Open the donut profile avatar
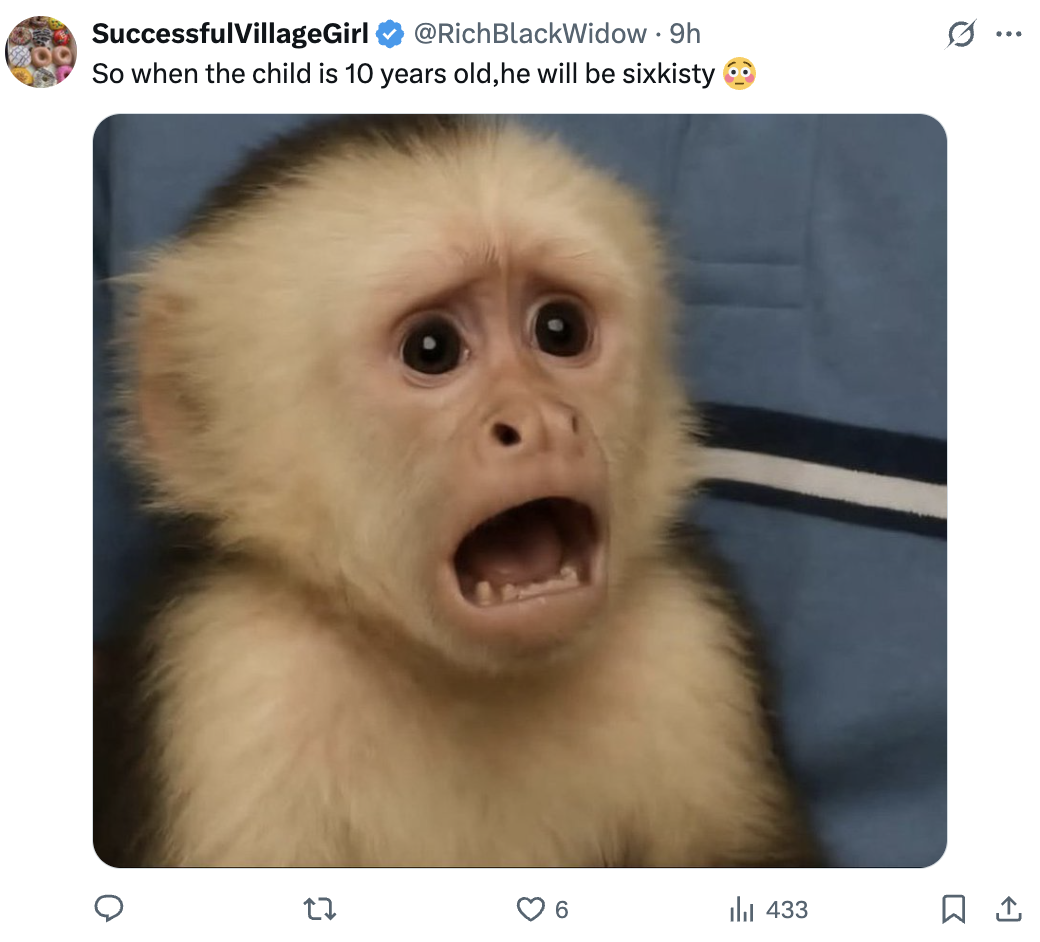Image resolution: width=1040 pixels, height=942 pixels. point(41,52)
